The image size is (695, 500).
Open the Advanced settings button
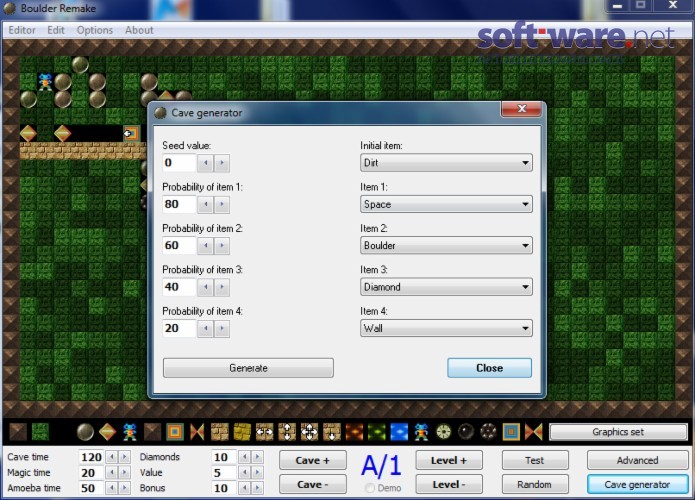tap(637, 460)
